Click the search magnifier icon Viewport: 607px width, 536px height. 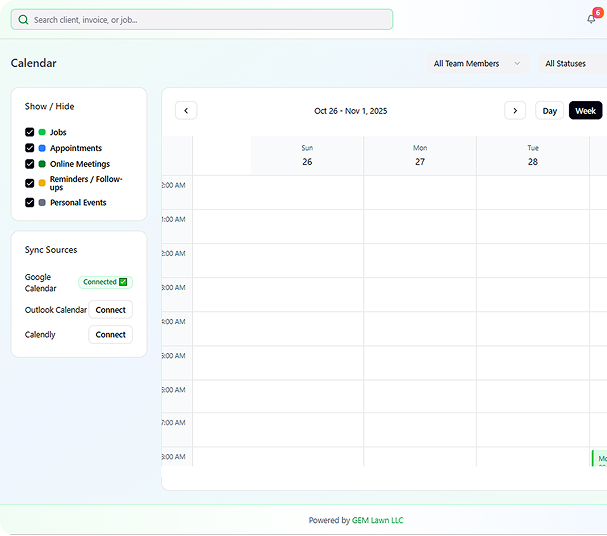click(x=23, y=19)
